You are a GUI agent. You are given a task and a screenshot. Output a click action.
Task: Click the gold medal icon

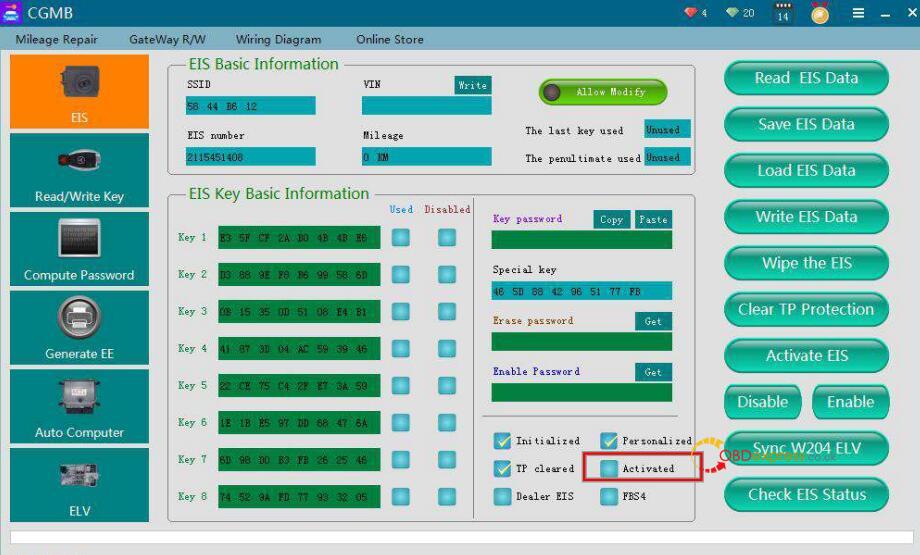pyautogui.click(x=820, y=13)
